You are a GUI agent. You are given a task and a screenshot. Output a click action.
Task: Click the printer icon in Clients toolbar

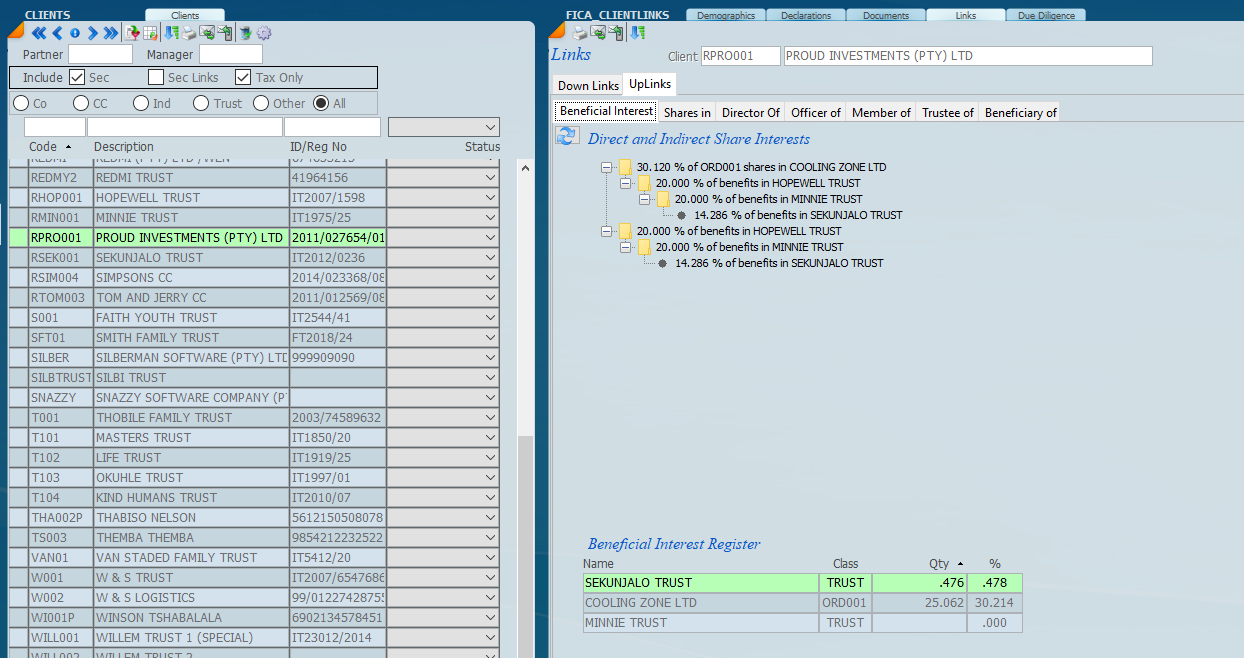[189, 33]
